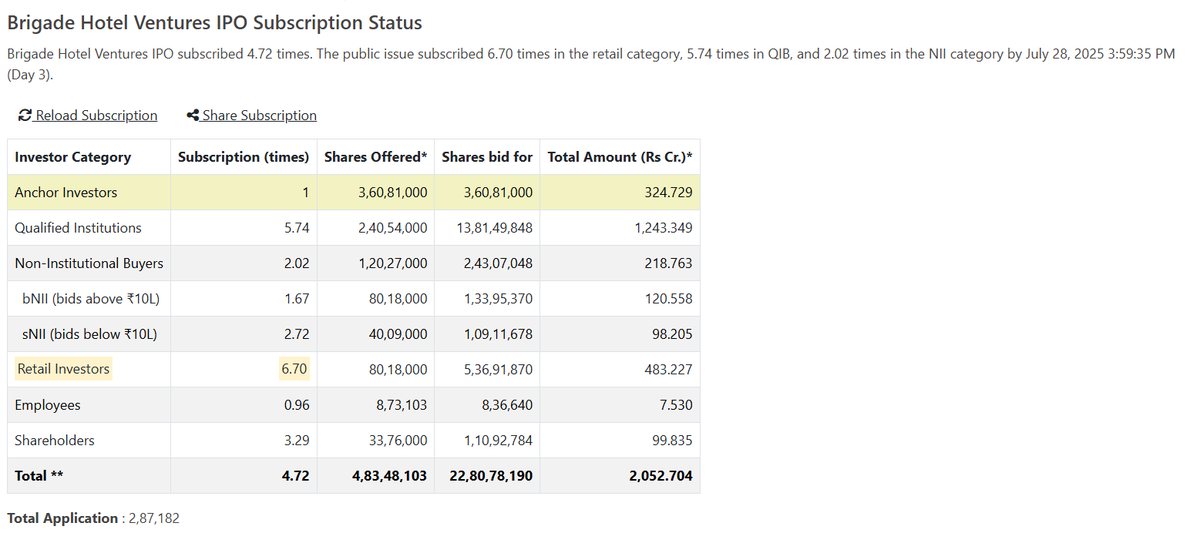The height and width of the screenshot is (533, 1200).
Task: Select Shareholders amount 99.835
Action: 673,440
